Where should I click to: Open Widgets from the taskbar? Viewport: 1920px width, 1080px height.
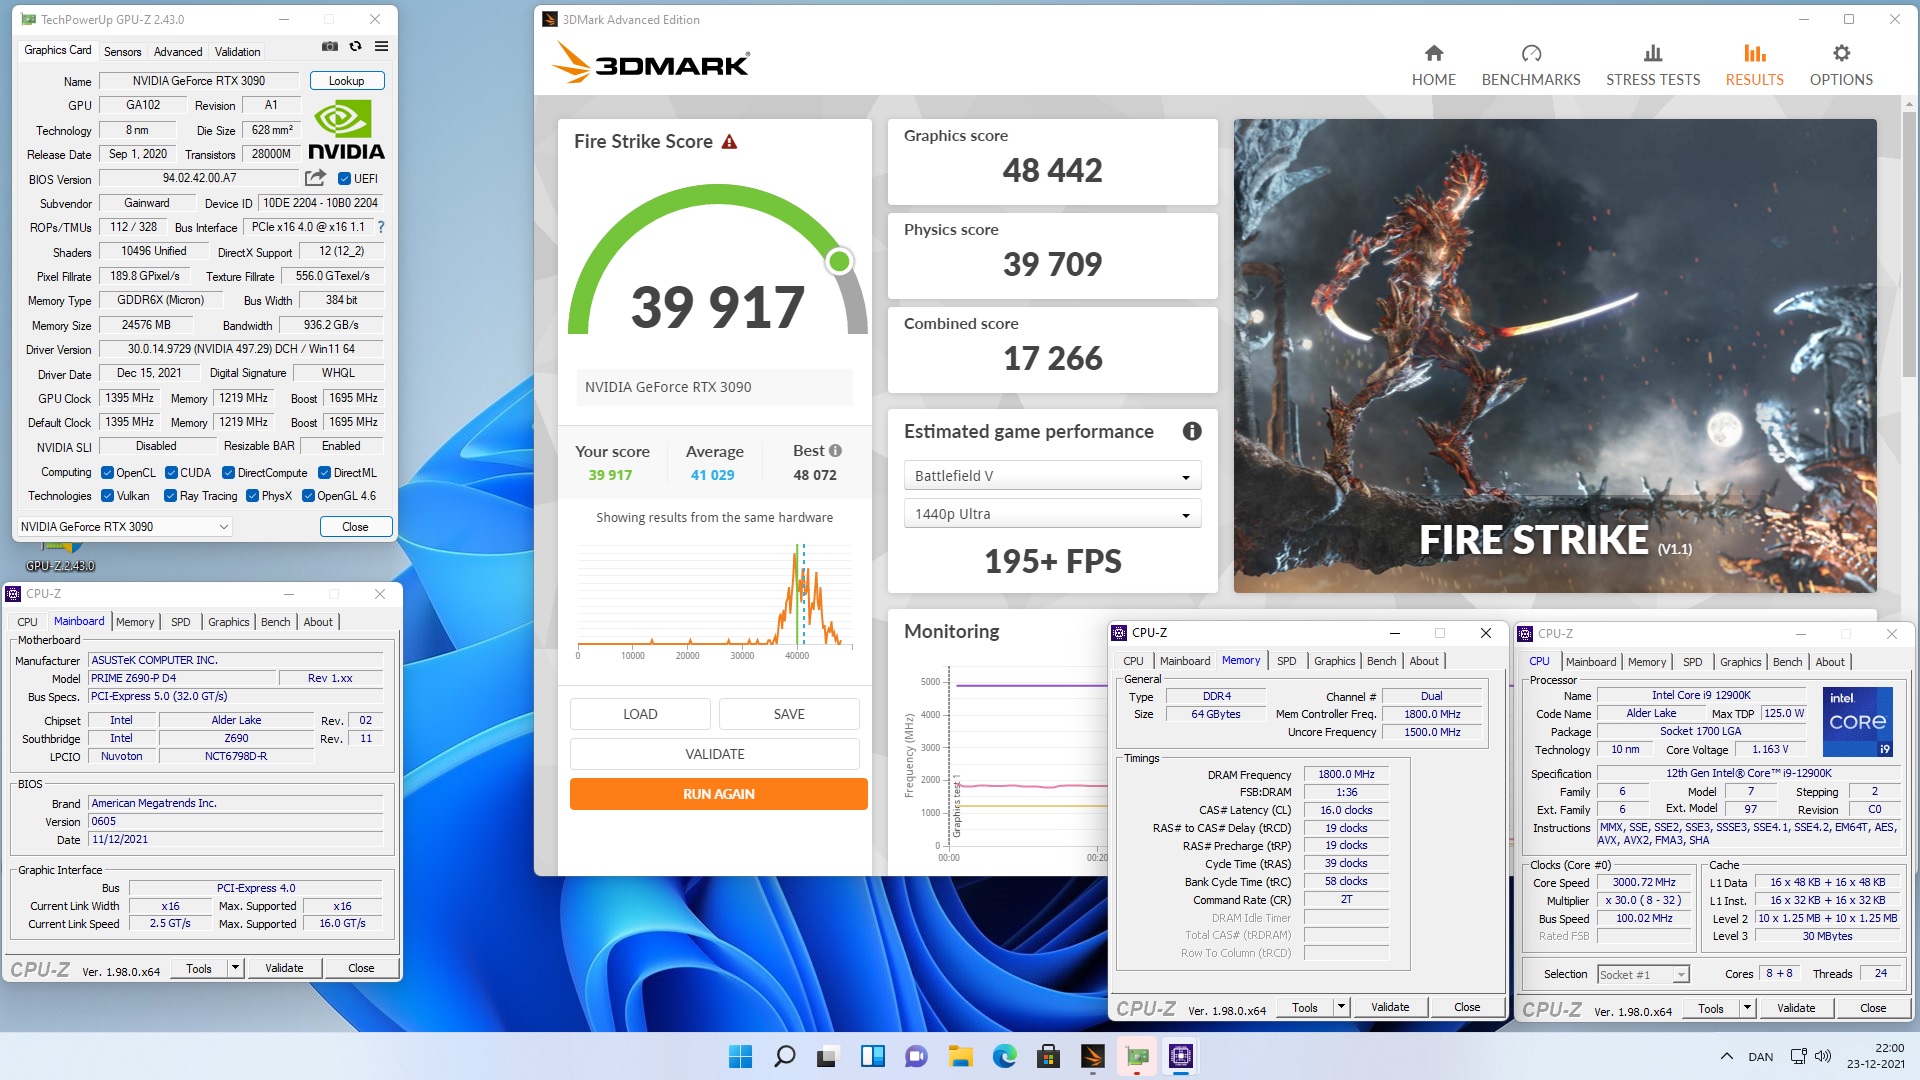[872, 1056]
